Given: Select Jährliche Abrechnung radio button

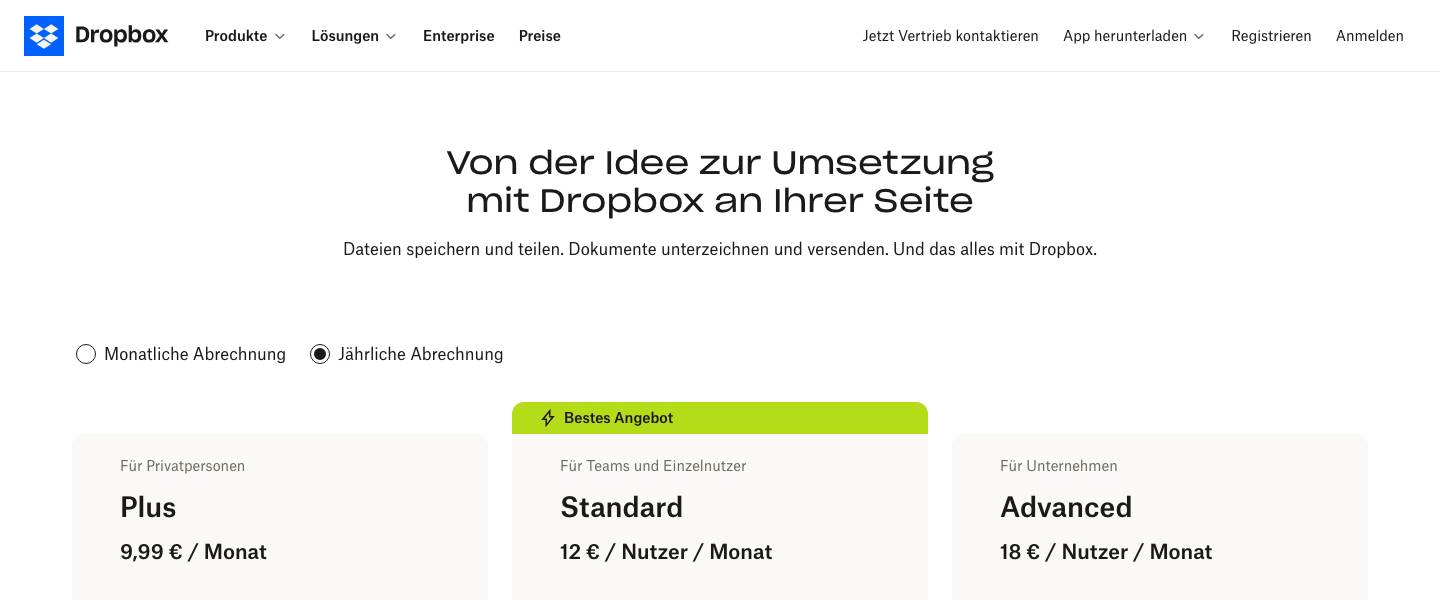Looking at the screenshot, I should (320, 354).
